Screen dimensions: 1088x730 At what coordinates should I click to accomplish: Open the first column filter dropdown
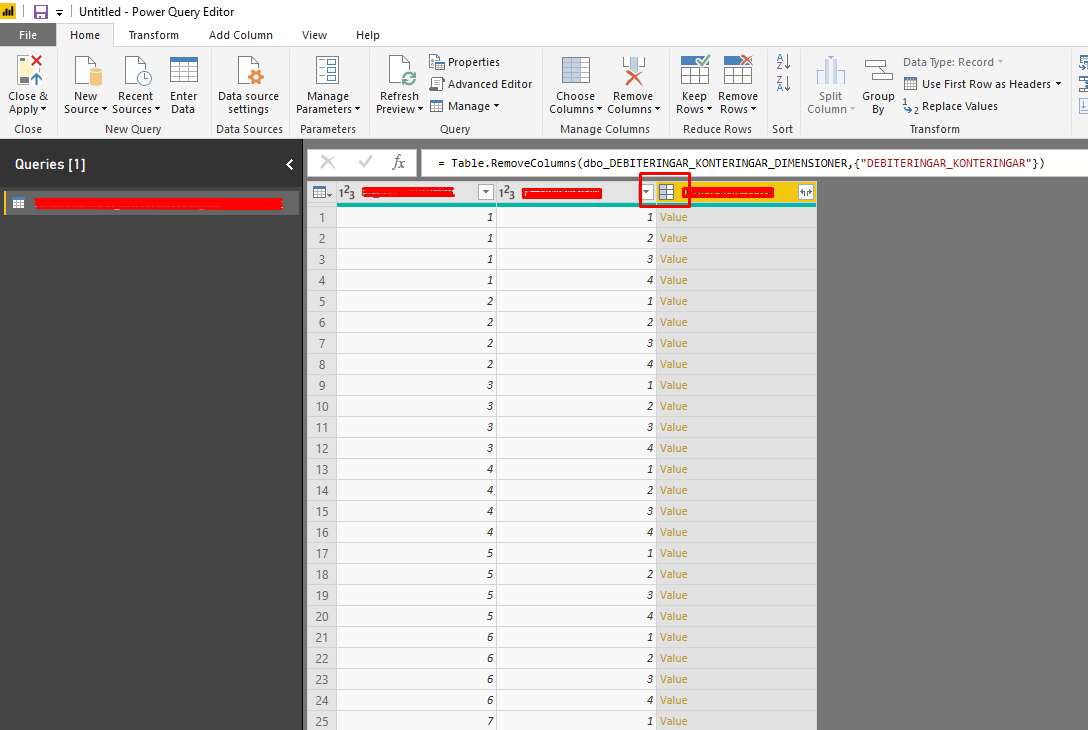point(486,192)
